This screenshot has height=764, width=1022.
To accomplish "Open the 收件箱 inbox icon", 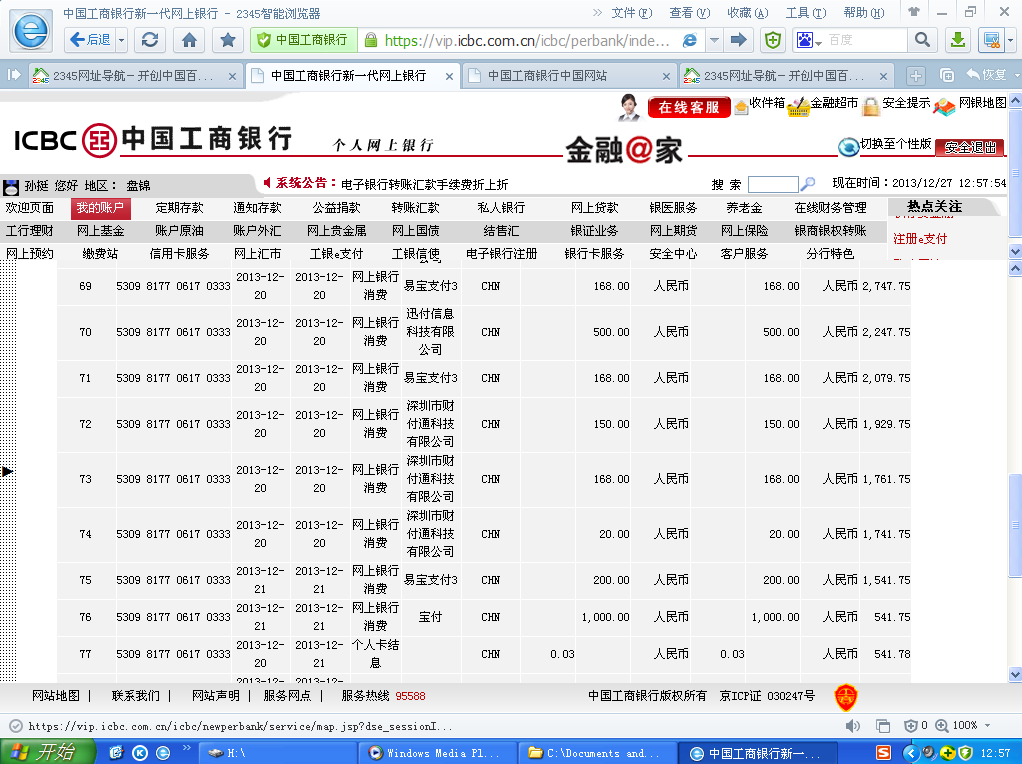I will click(x=741, y=106).
